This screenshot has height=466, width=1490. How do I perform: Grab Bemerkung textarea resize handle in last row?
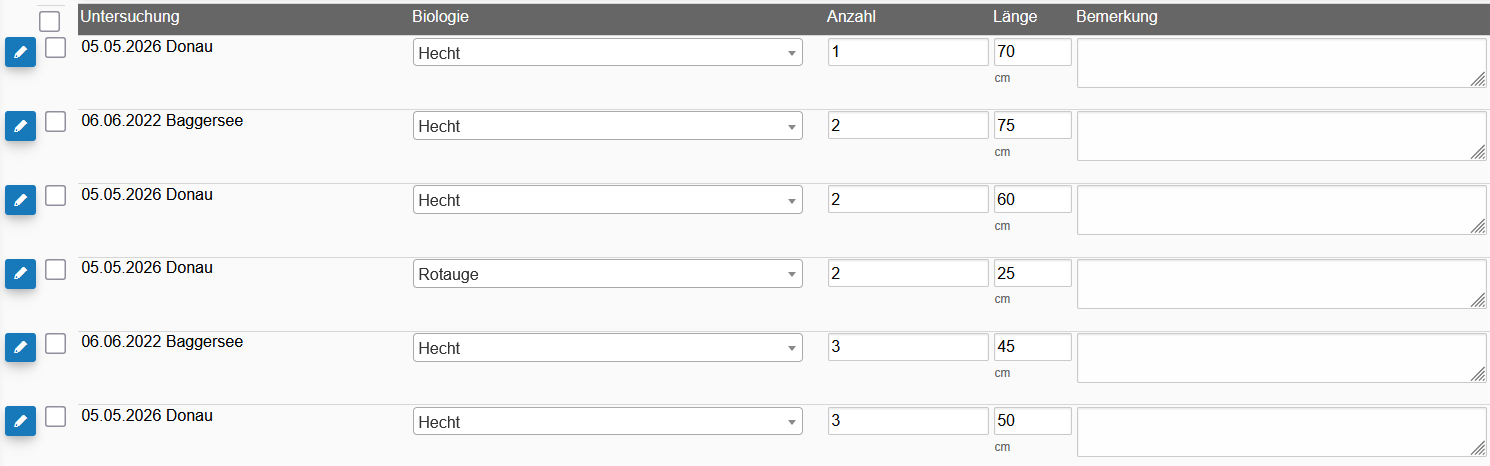pos(1478,449)
